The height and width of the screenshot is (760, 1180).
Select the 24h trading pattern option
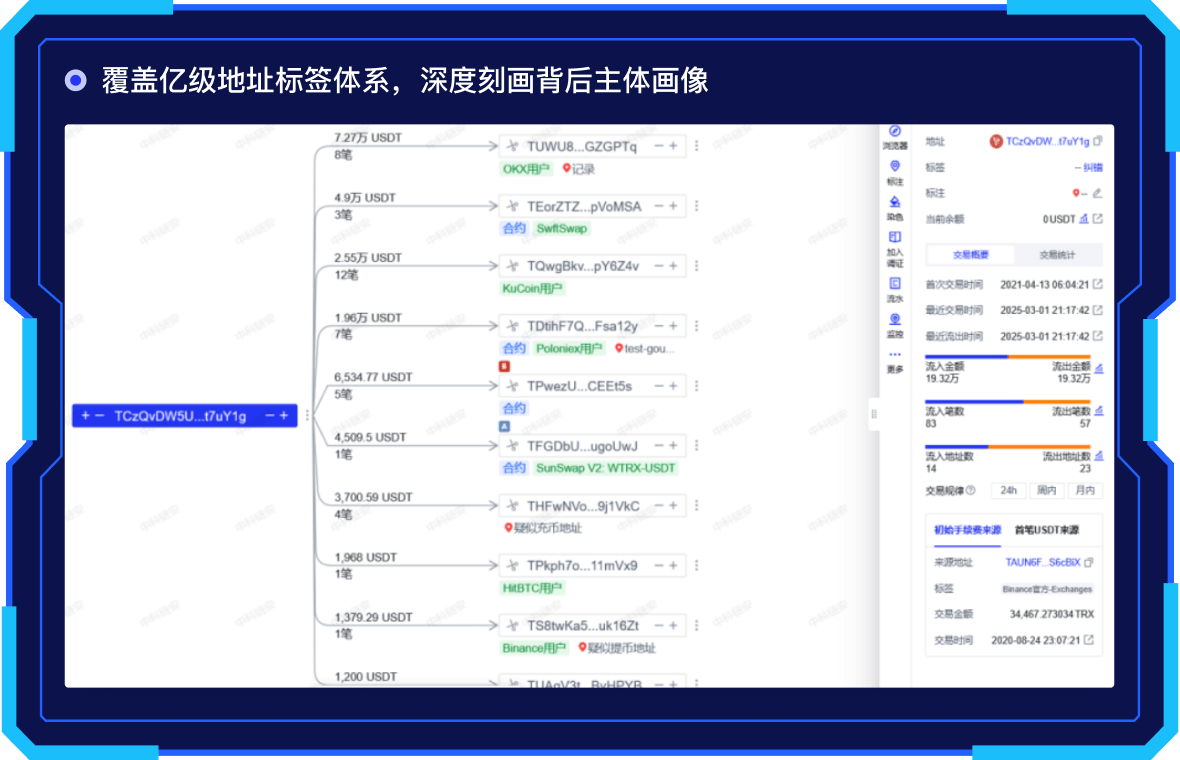(1009, 490)
